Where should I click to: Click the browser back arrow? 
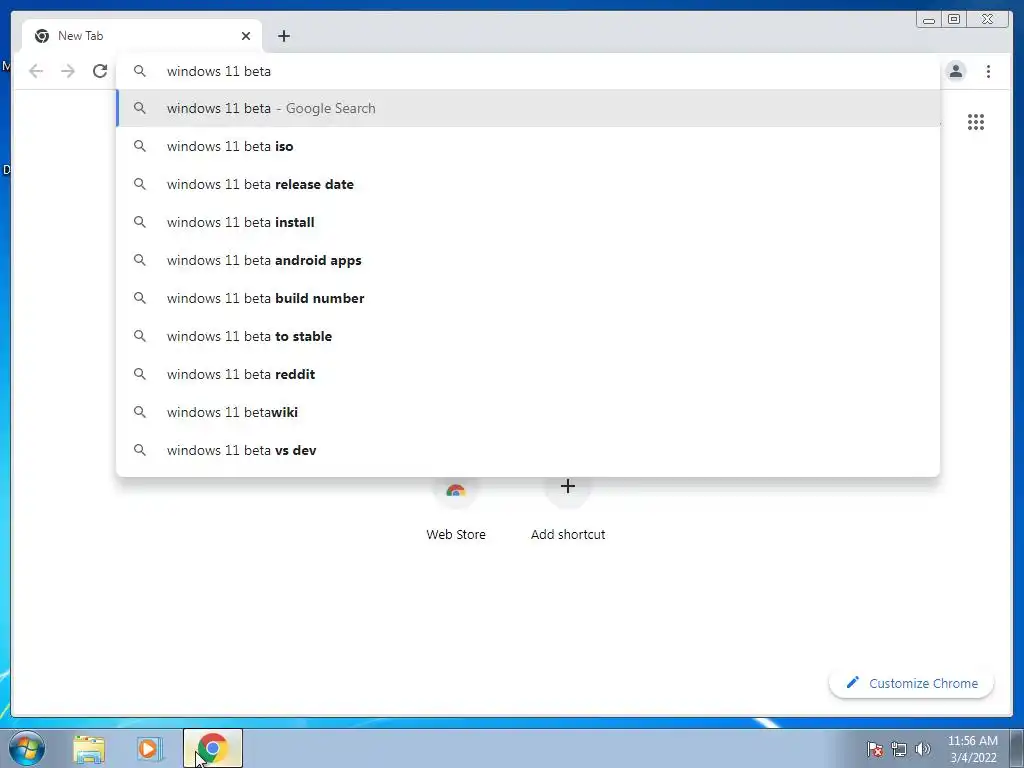click(36, 71)
